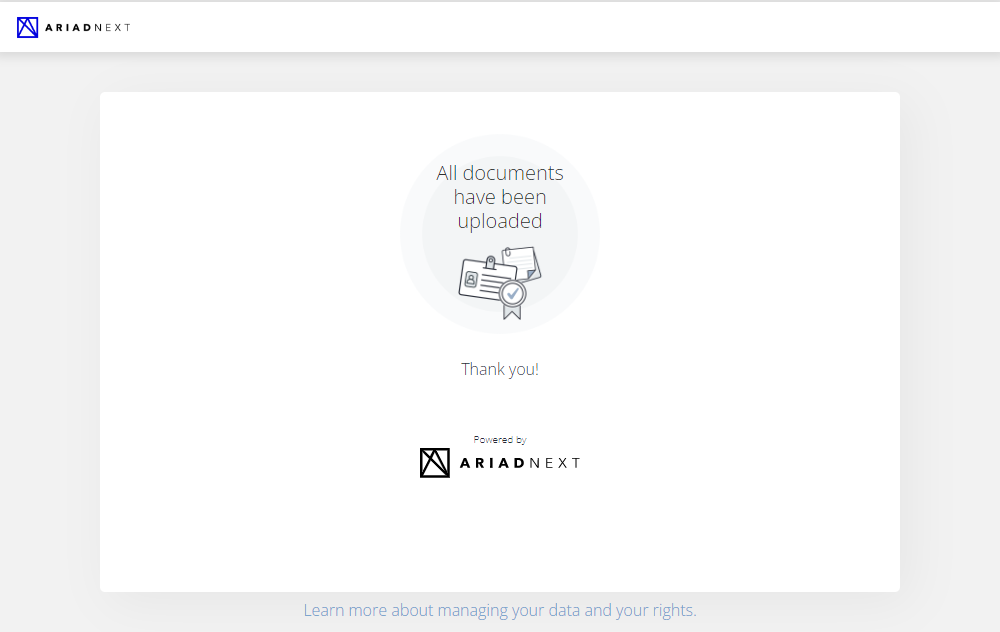Click the word 'uploaded' in the heading
Viewport: 1000px width, 632px height.
coord(500,221)
